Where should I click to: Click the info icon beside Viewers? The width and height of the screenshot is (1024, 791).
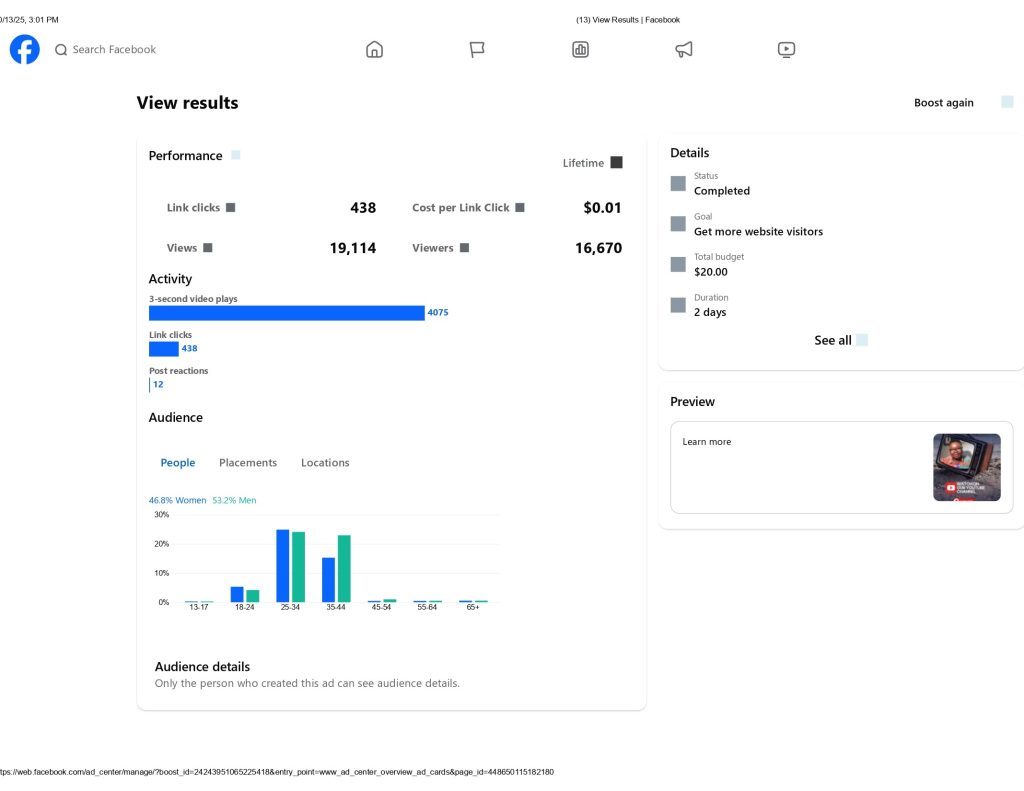point(464,248)
